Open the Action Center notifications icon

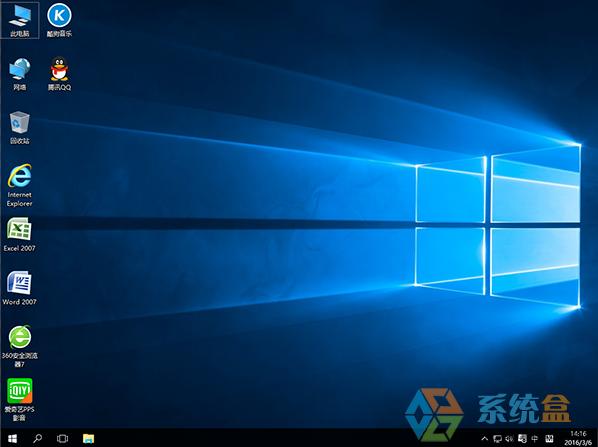click(522, 439)
